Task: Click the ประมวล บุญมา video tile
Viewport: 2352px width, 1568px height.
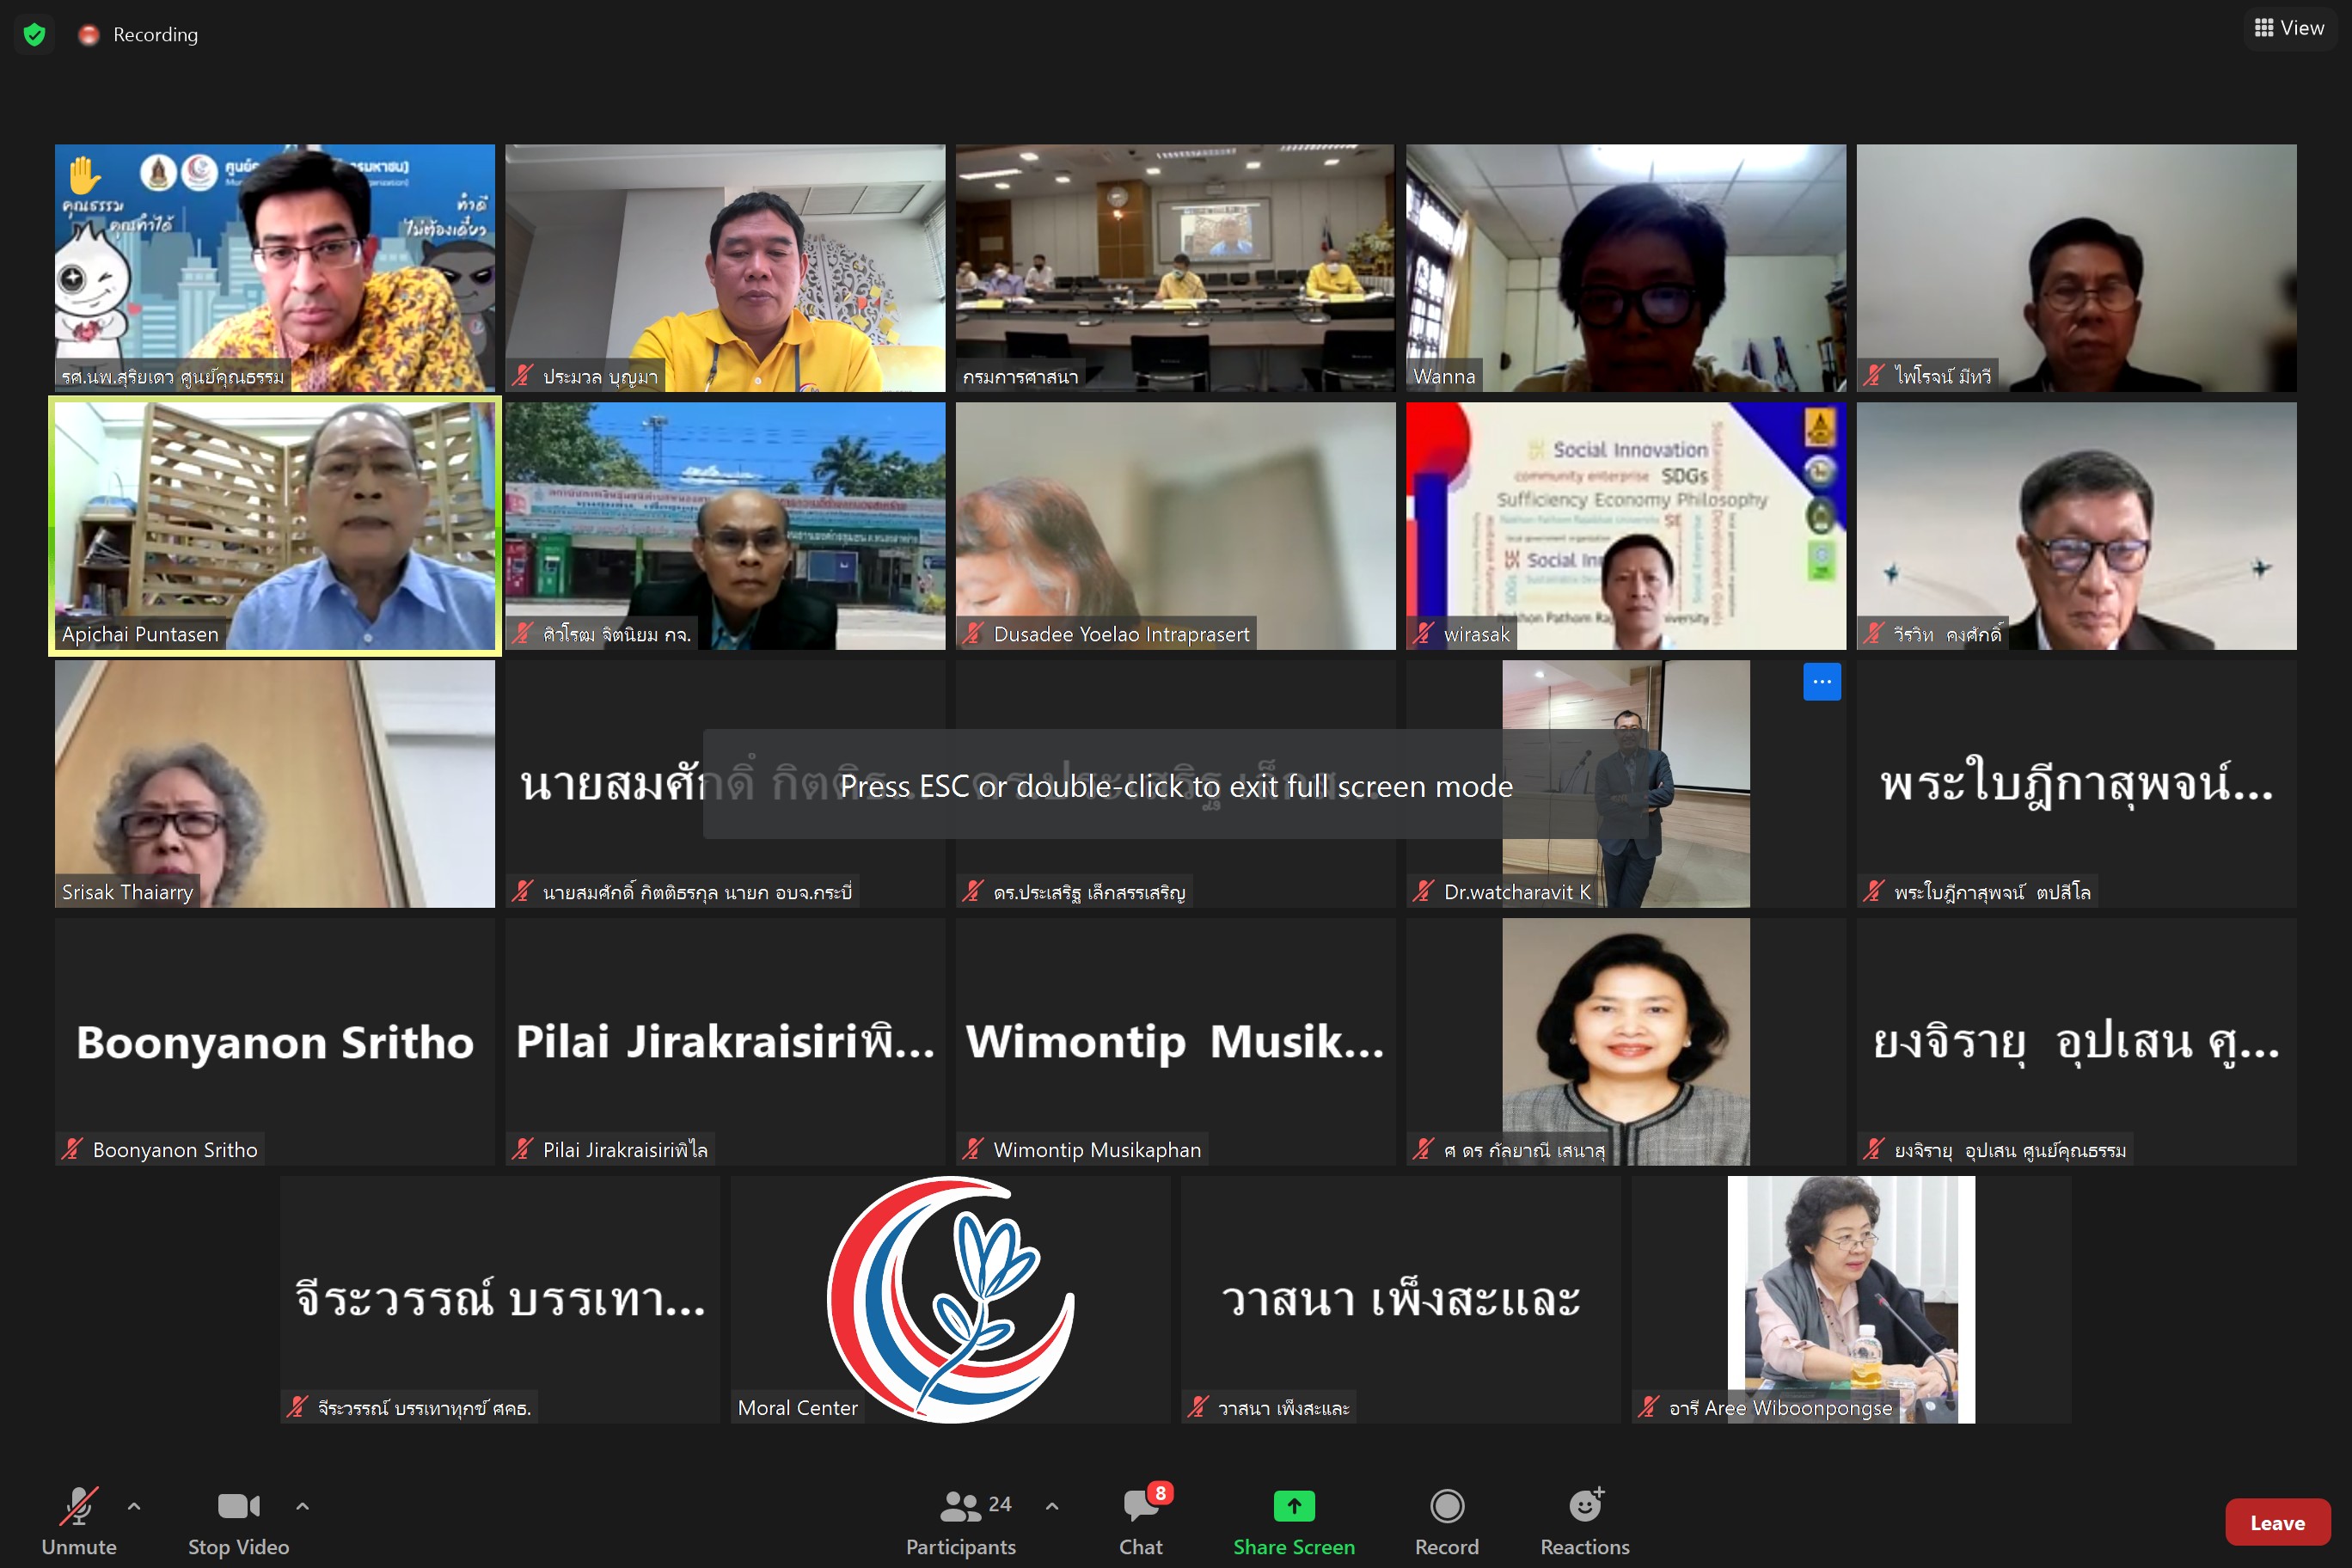Action: pos(725,268)
